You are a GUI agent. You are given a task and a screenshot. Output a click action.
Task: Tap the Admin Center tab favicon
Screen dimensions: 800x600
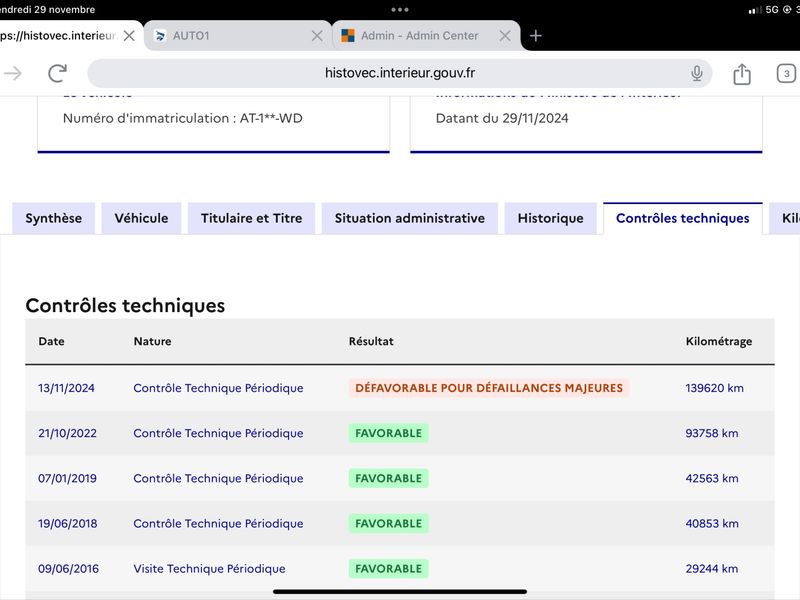coord(348,36)
